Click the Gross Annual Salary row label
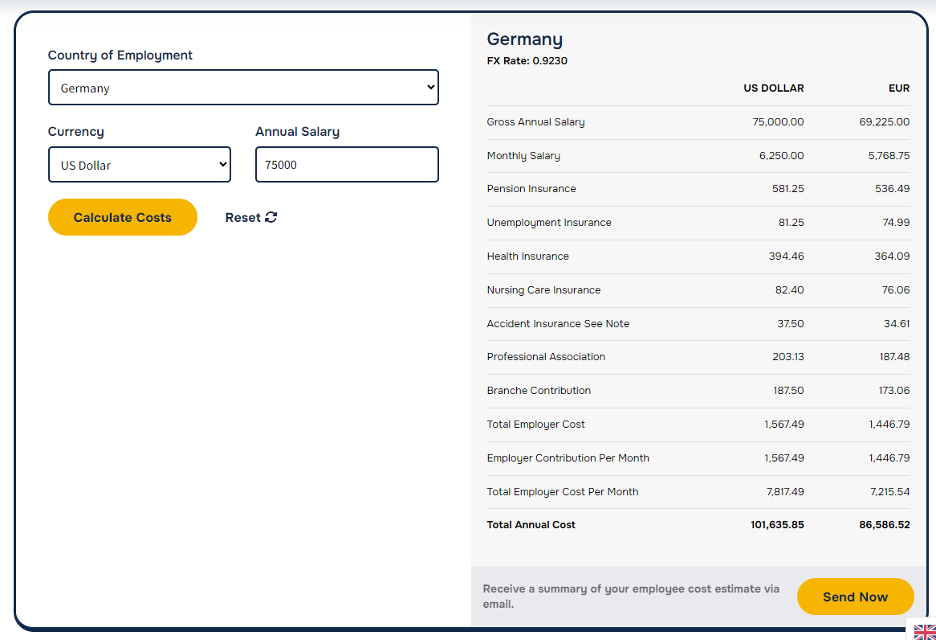This screenshot has width=936, height=640. [535, 122]
